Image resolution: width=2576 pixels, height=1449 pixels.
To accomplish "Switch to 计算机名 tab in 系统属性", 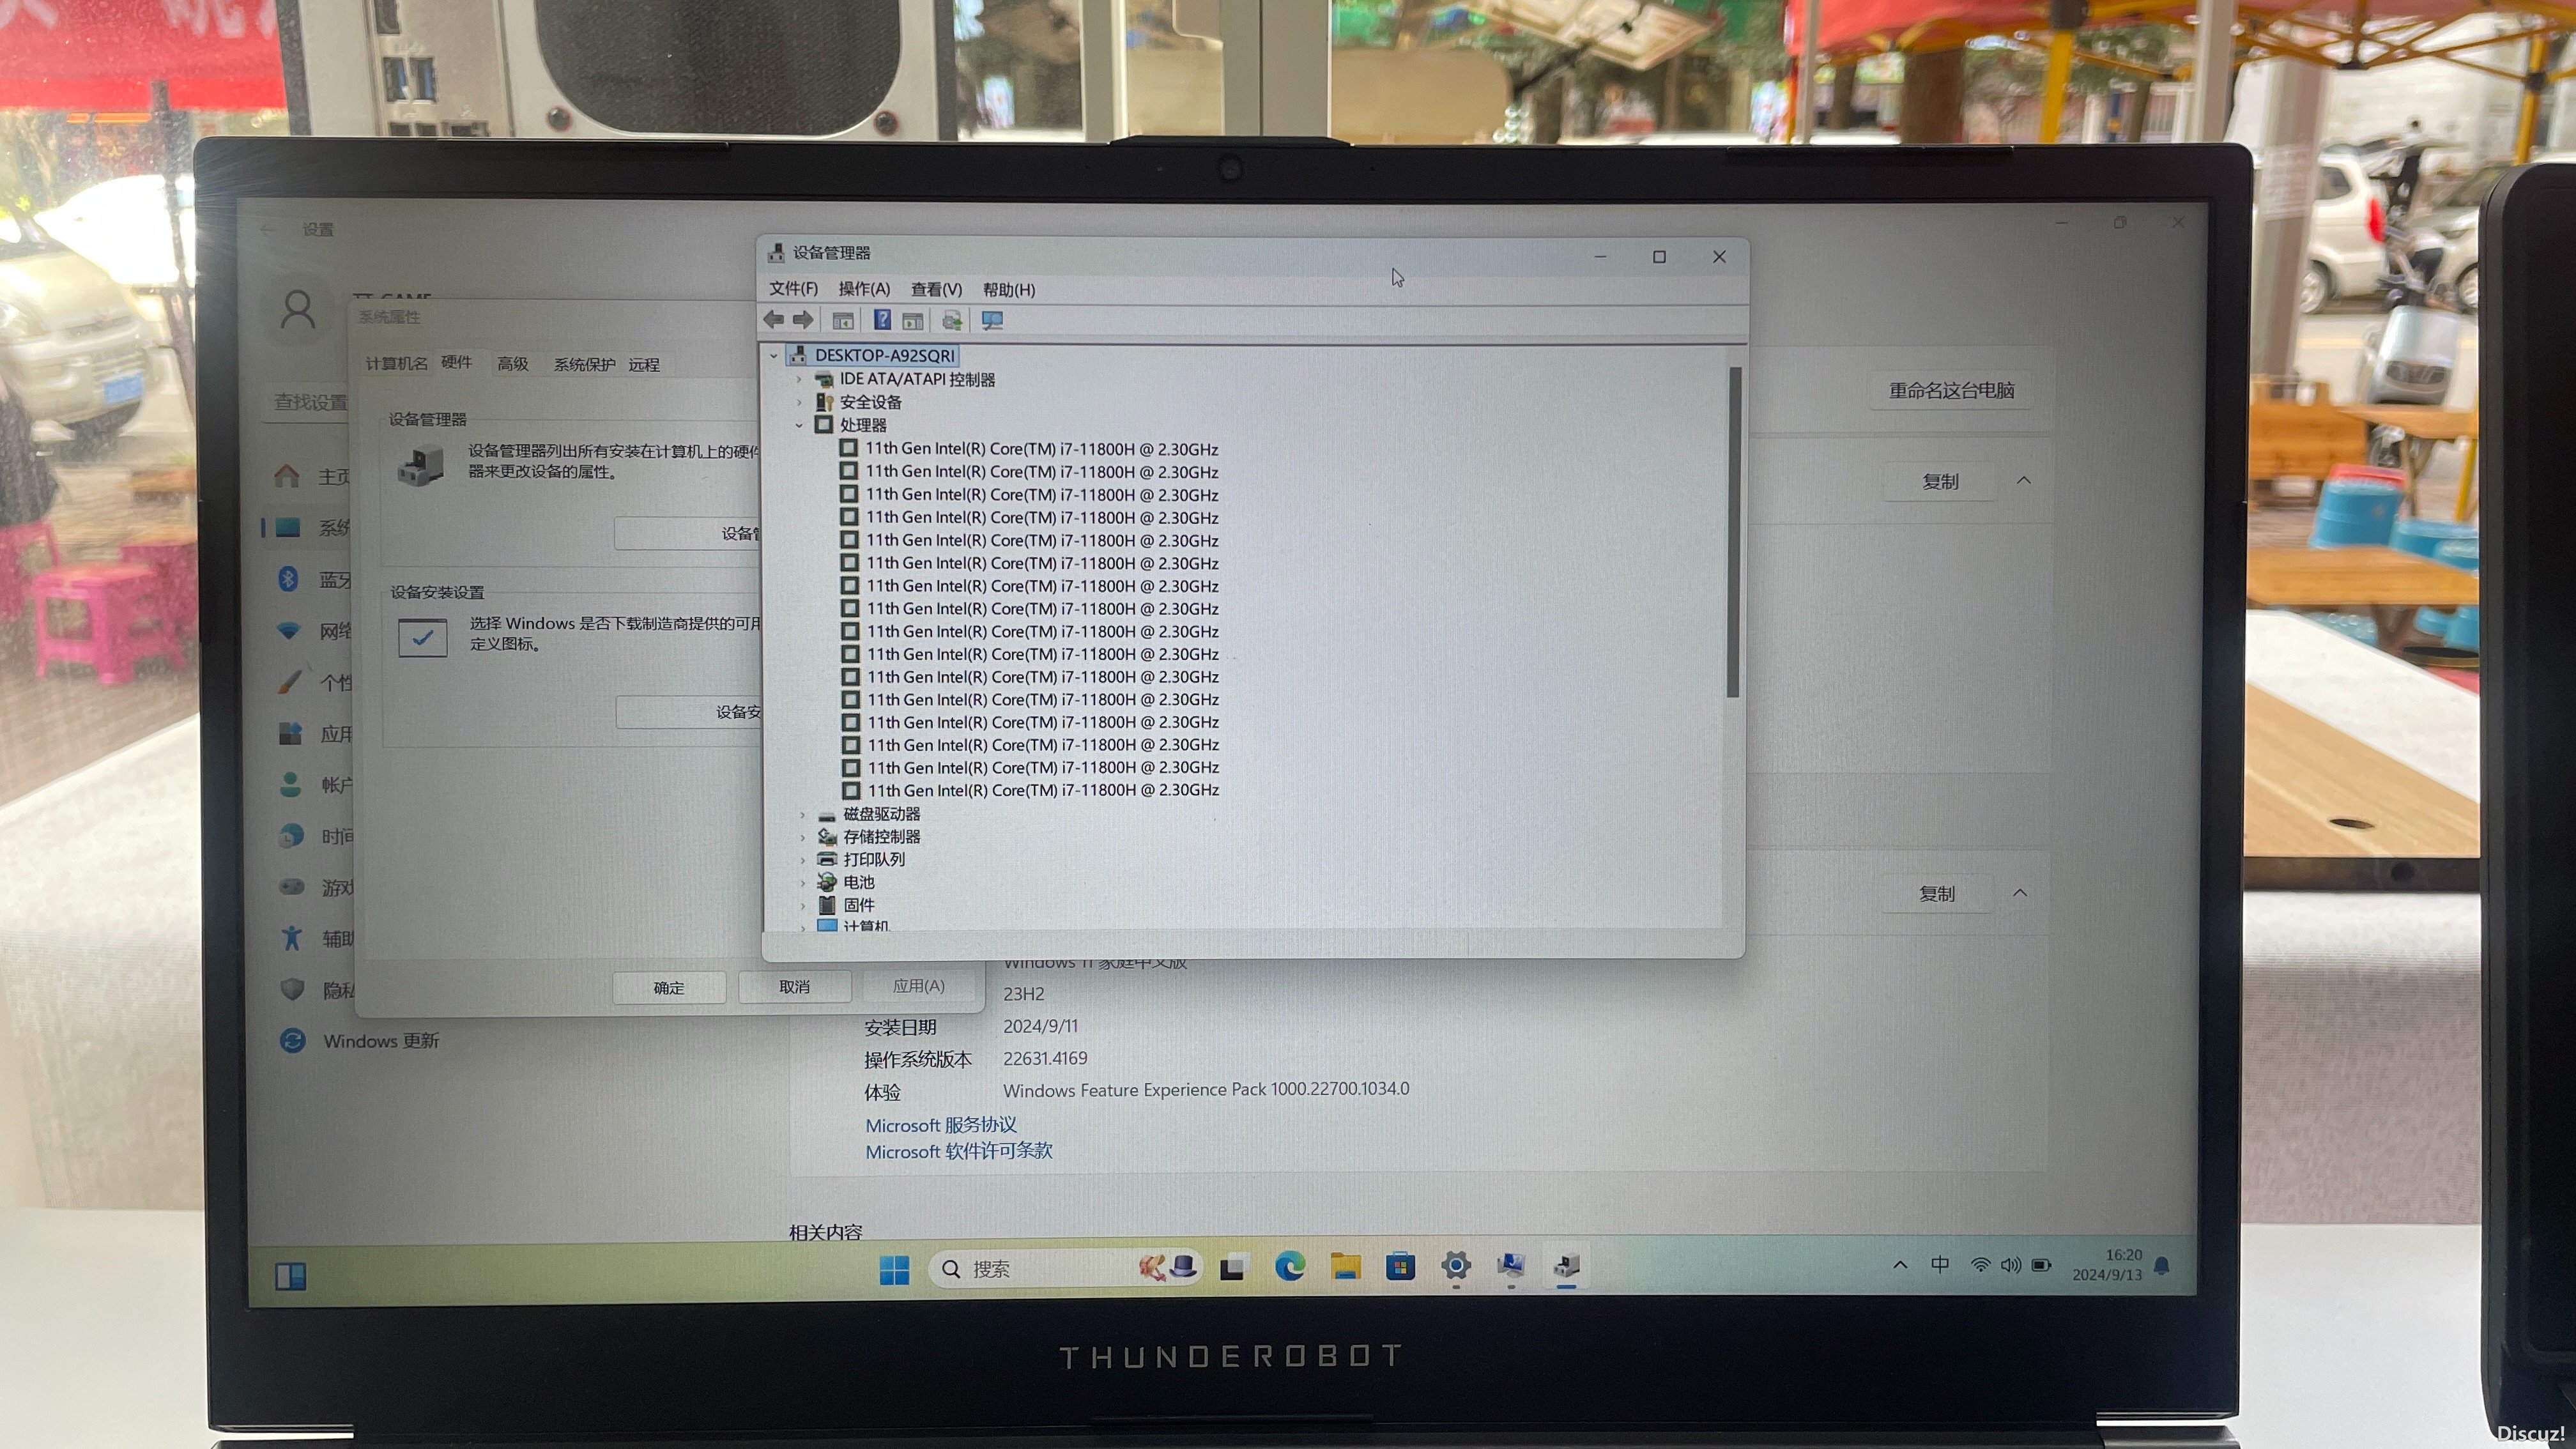I will (x=396, y=364).
